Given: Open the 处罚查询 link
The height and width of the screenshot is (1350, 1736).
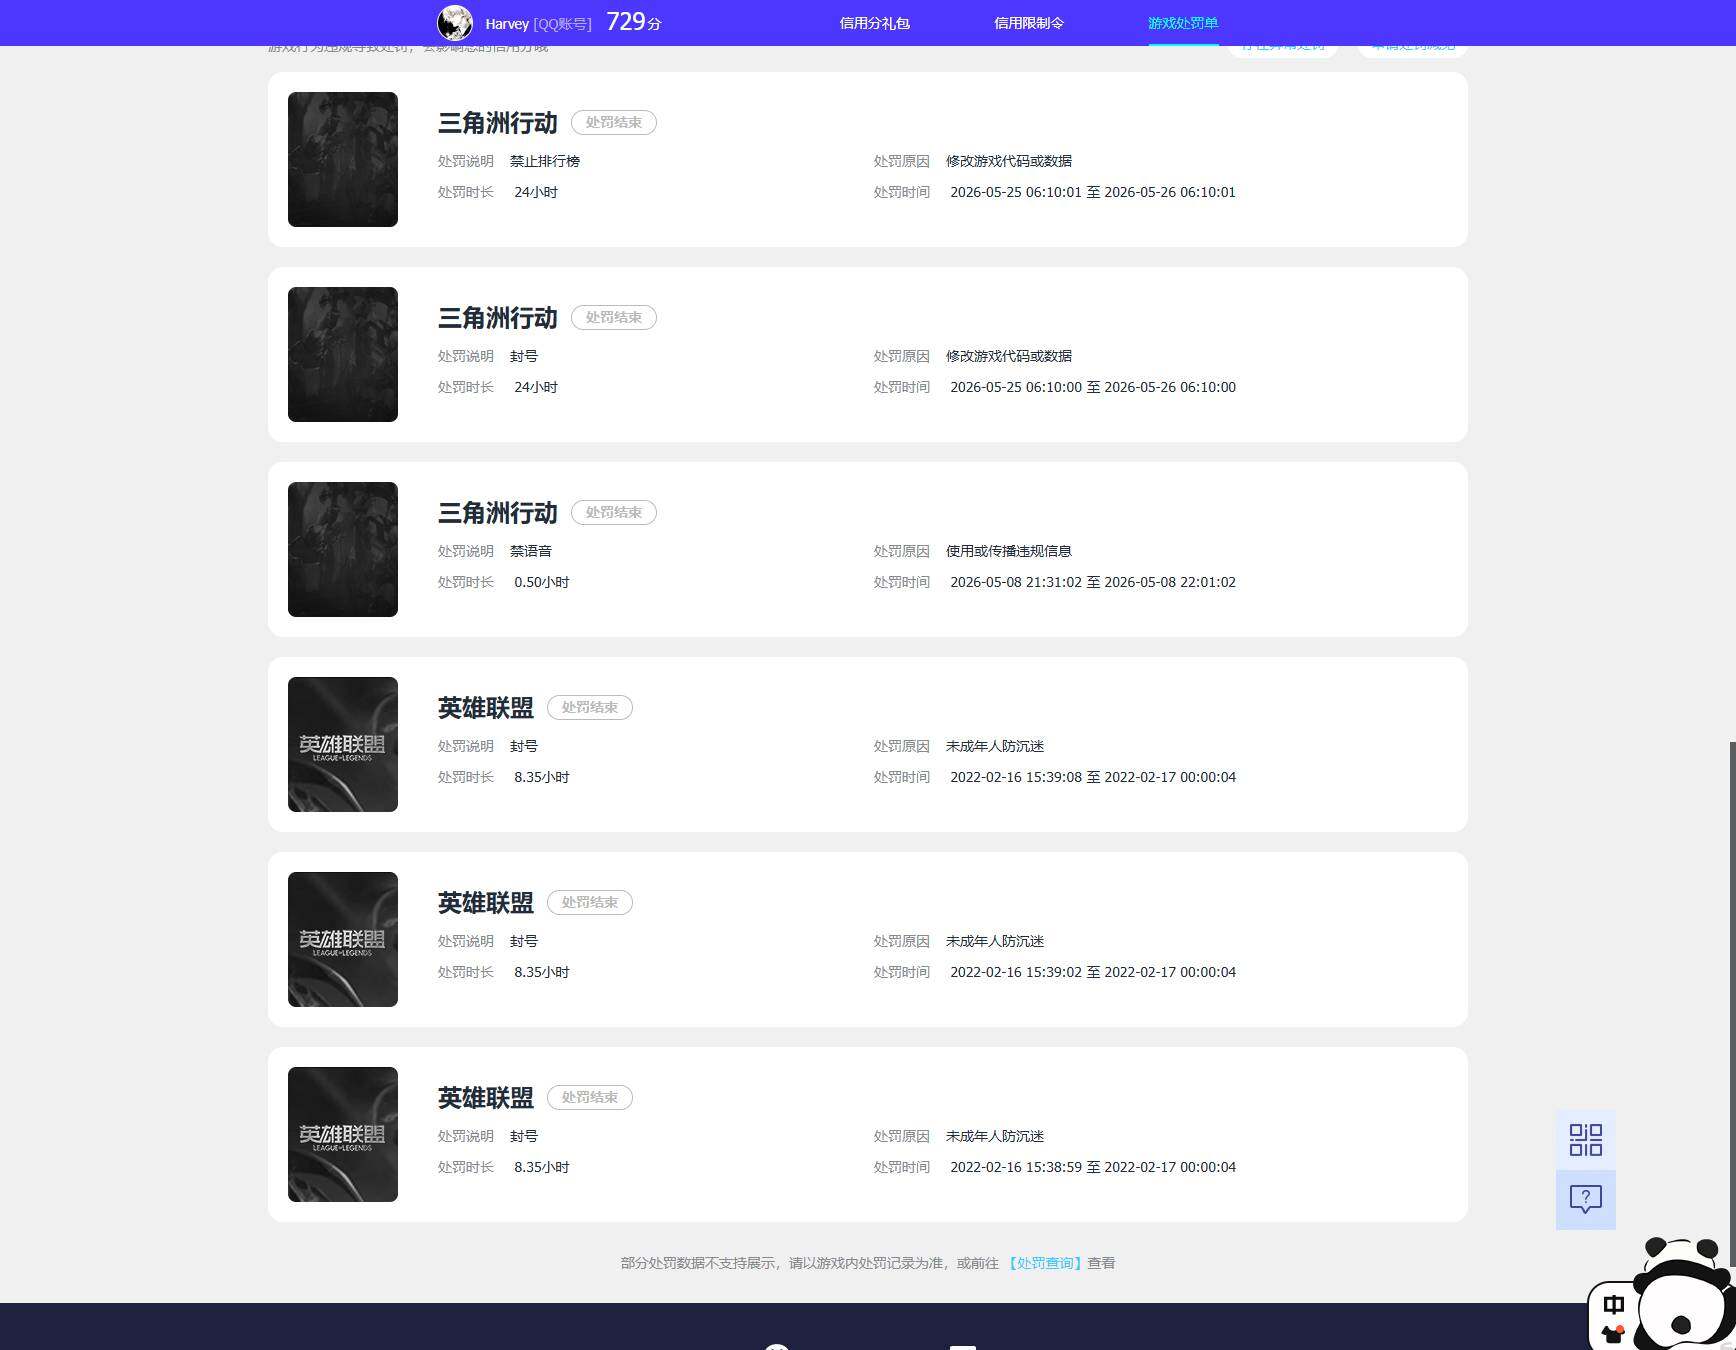Looking at the screenshot, I should click(x=1045, y=1263).
